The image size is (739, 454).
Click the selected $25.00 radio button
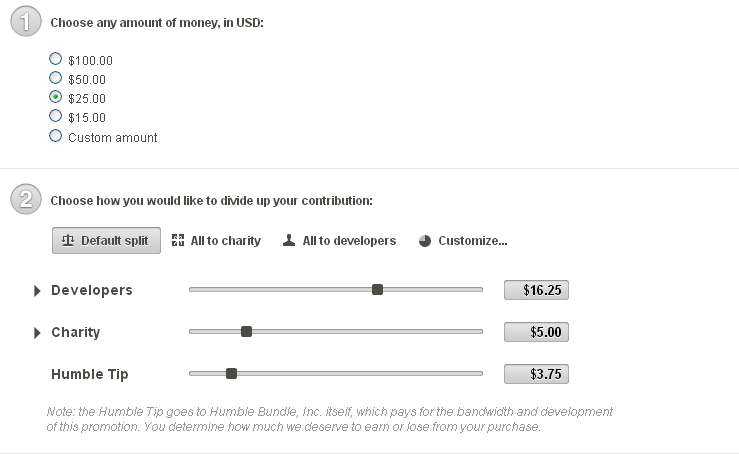coord(56,97)
